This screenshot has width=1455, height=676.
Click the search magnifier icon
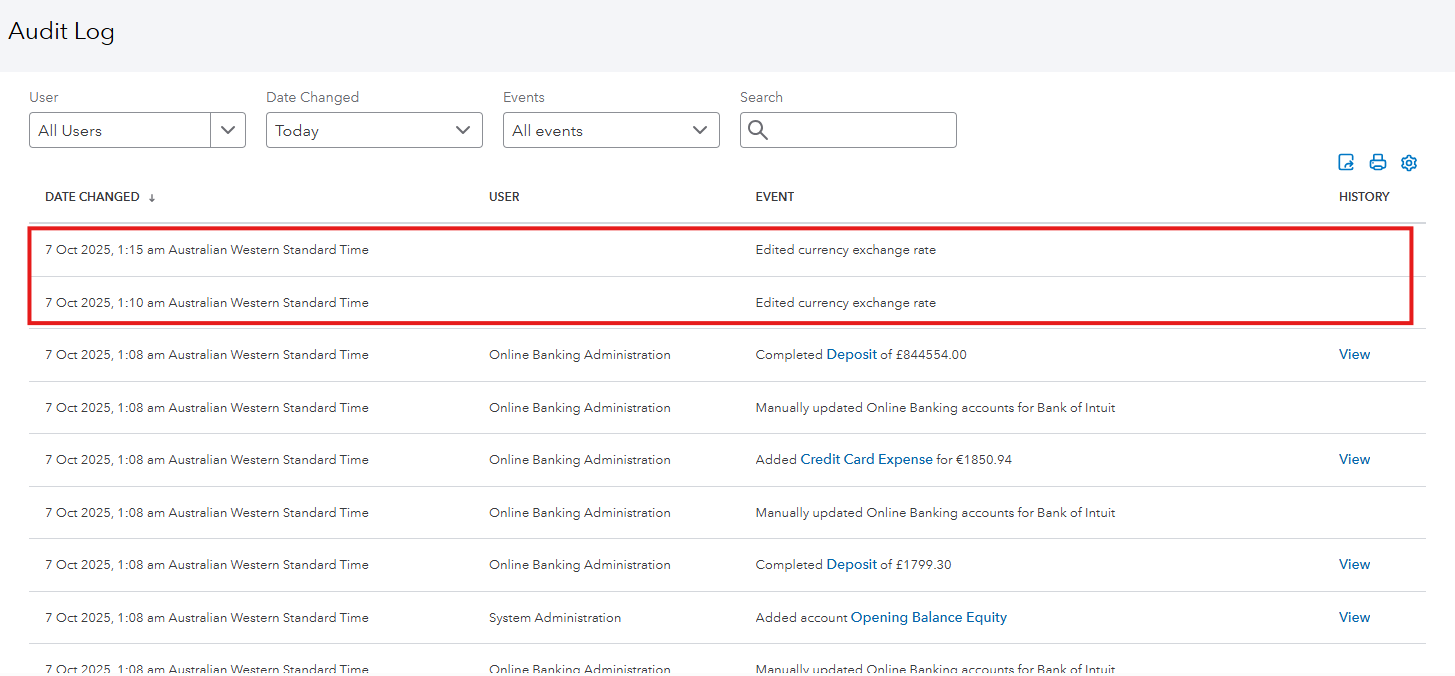pyautogui.click(x=758, y=130)
